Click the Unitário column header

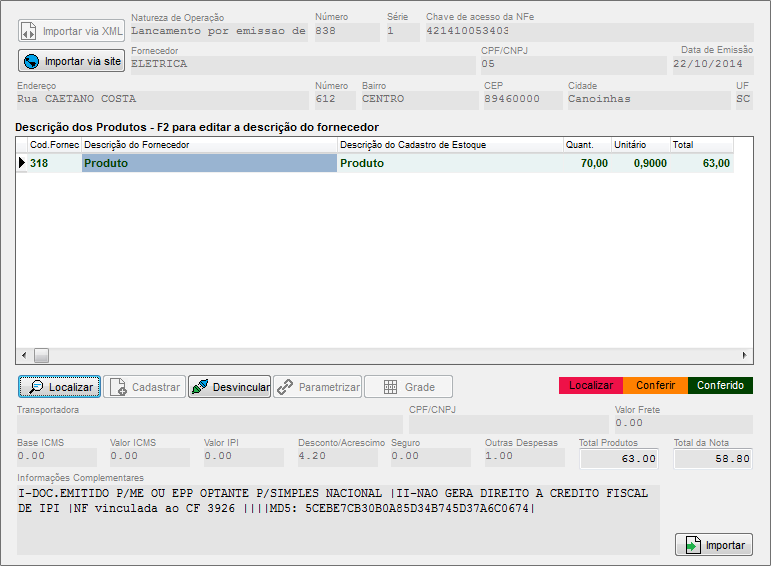[x=641, y=145]
